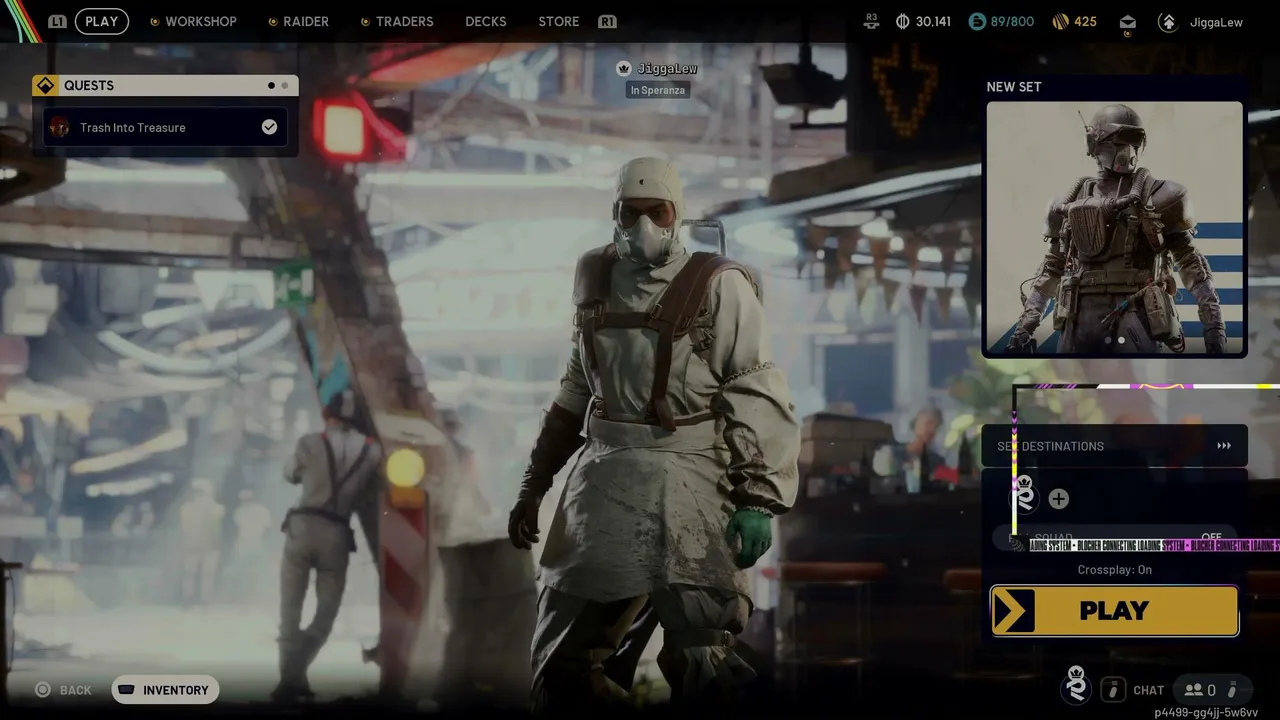The height and width of the screenshot is (720, 1280).
Task: Click the BACK circle button icon
Action: 43,690
